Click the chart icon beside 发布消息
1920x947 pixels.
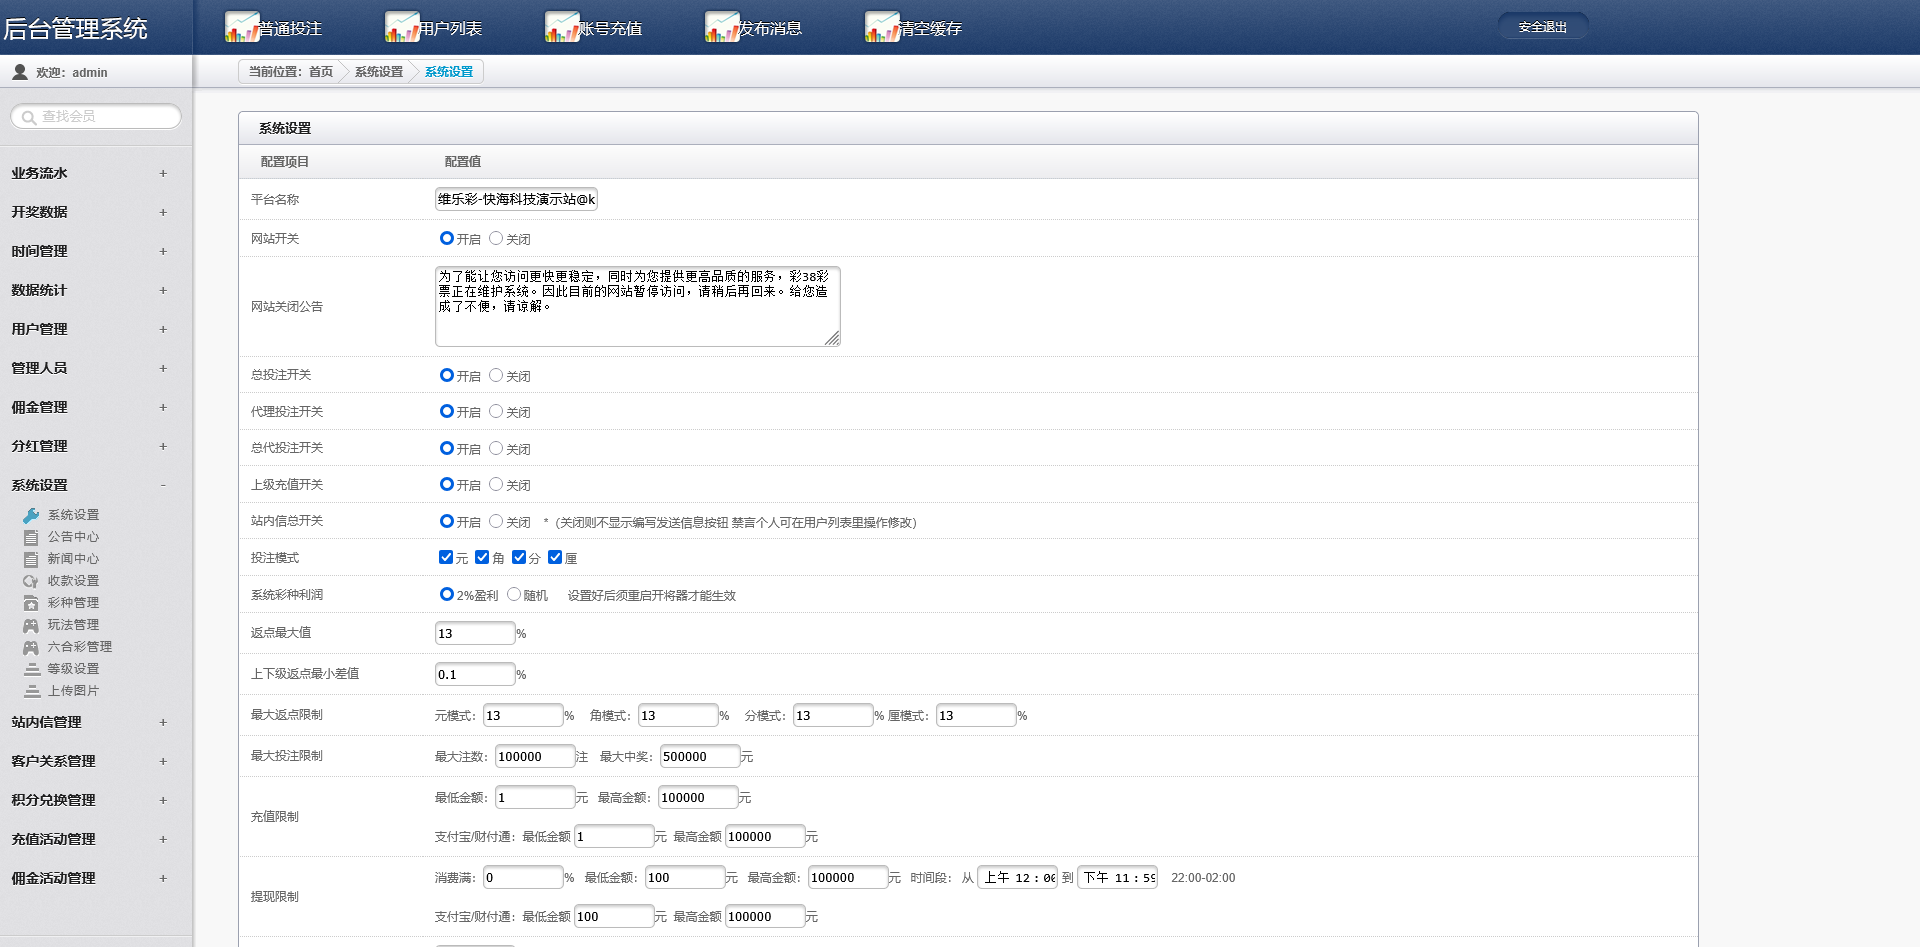(x=722, y=27)
